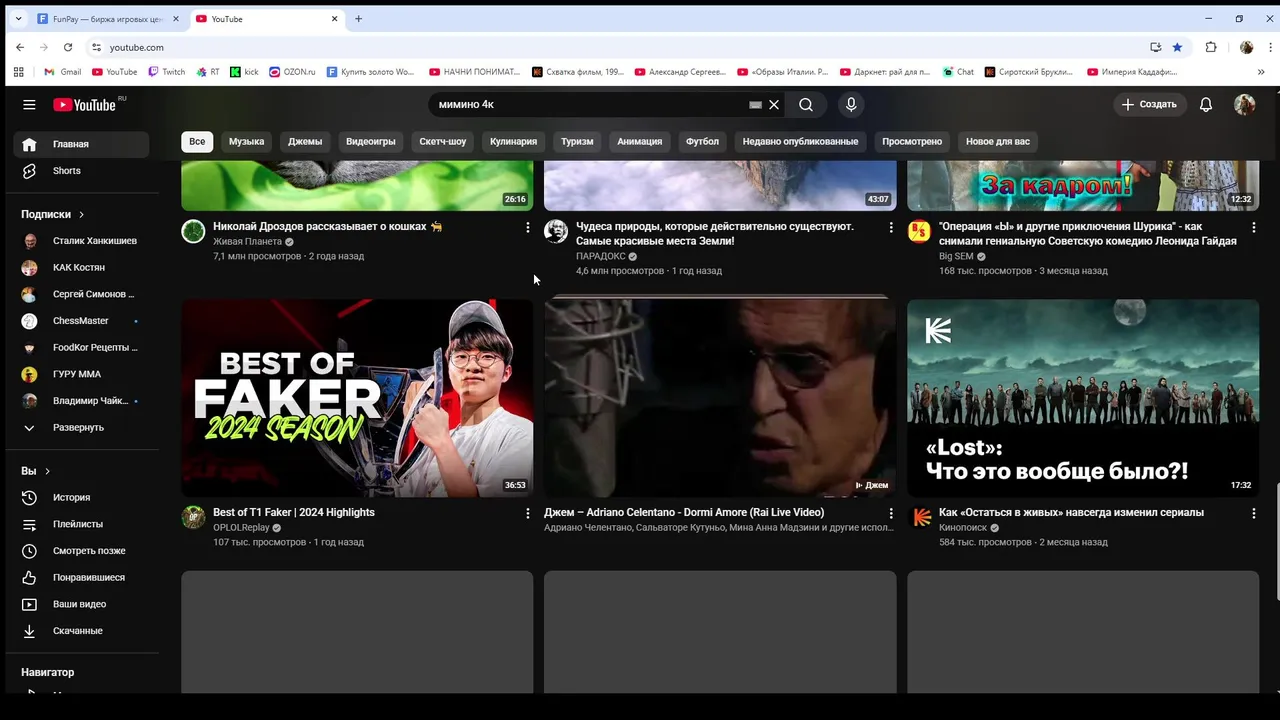Select the Футбол filter chip

pos(702,142)
